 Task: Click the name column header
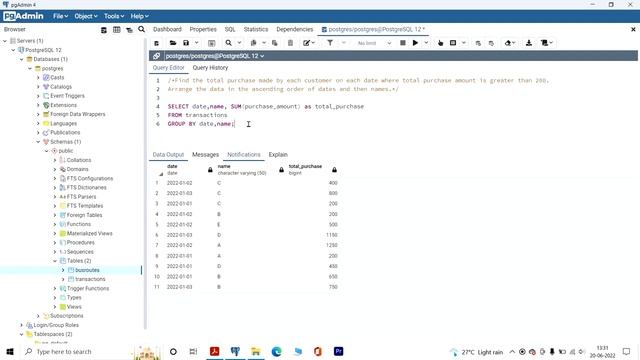point(251,169)
